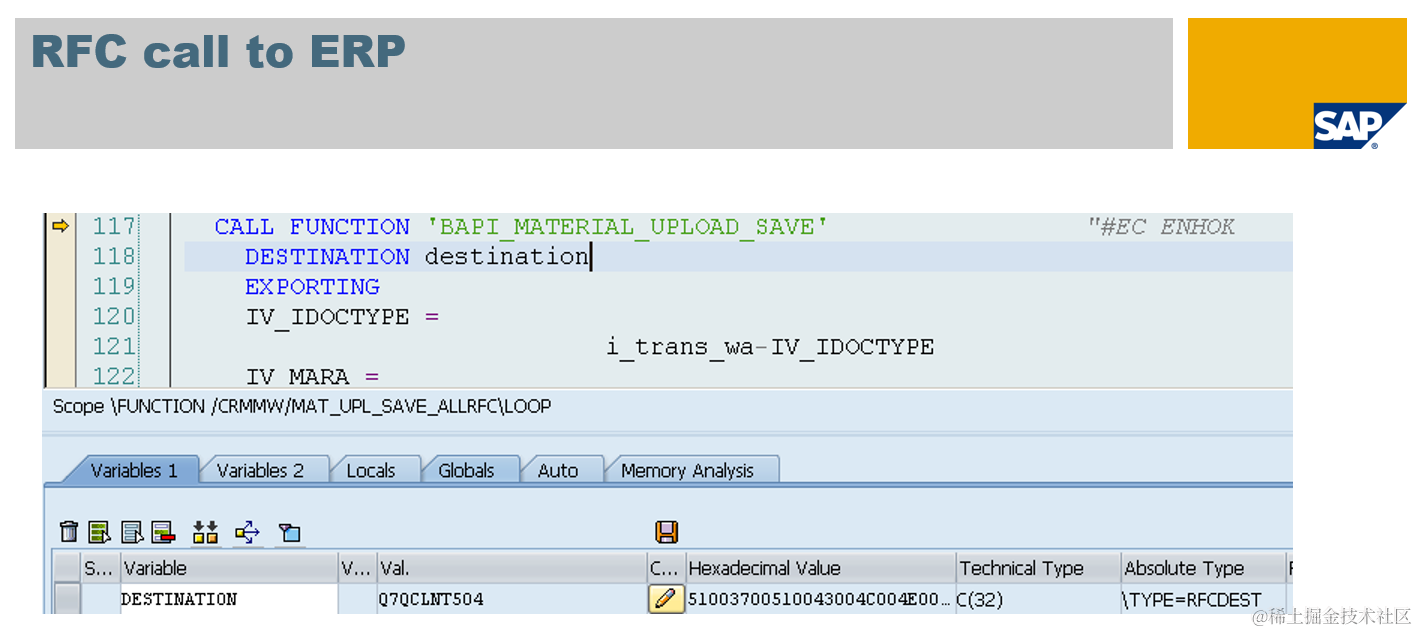Screen dimensions: 1418x633
Task: Click the Scope \FUNCTION /CRMMW/MAT_UPL_SAVE_ALLRFC\LOOP text
Action: [302, 406]
